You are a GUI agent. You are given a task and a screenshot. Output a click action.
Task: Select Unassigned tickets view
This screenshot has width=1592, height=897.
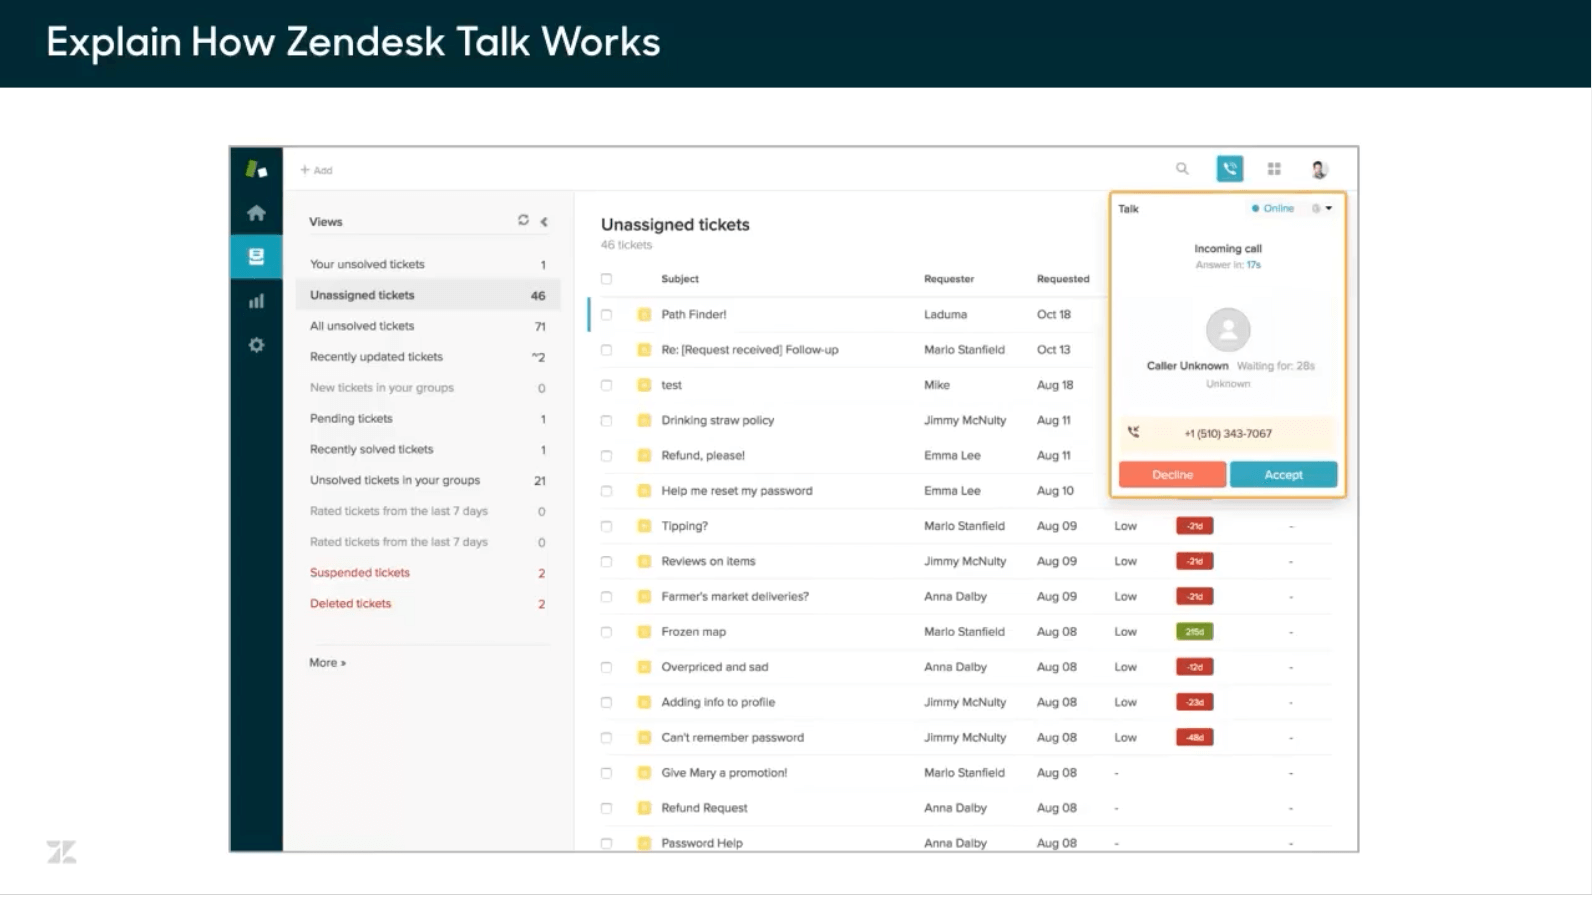pyautogui.click(x=428, y=295)
